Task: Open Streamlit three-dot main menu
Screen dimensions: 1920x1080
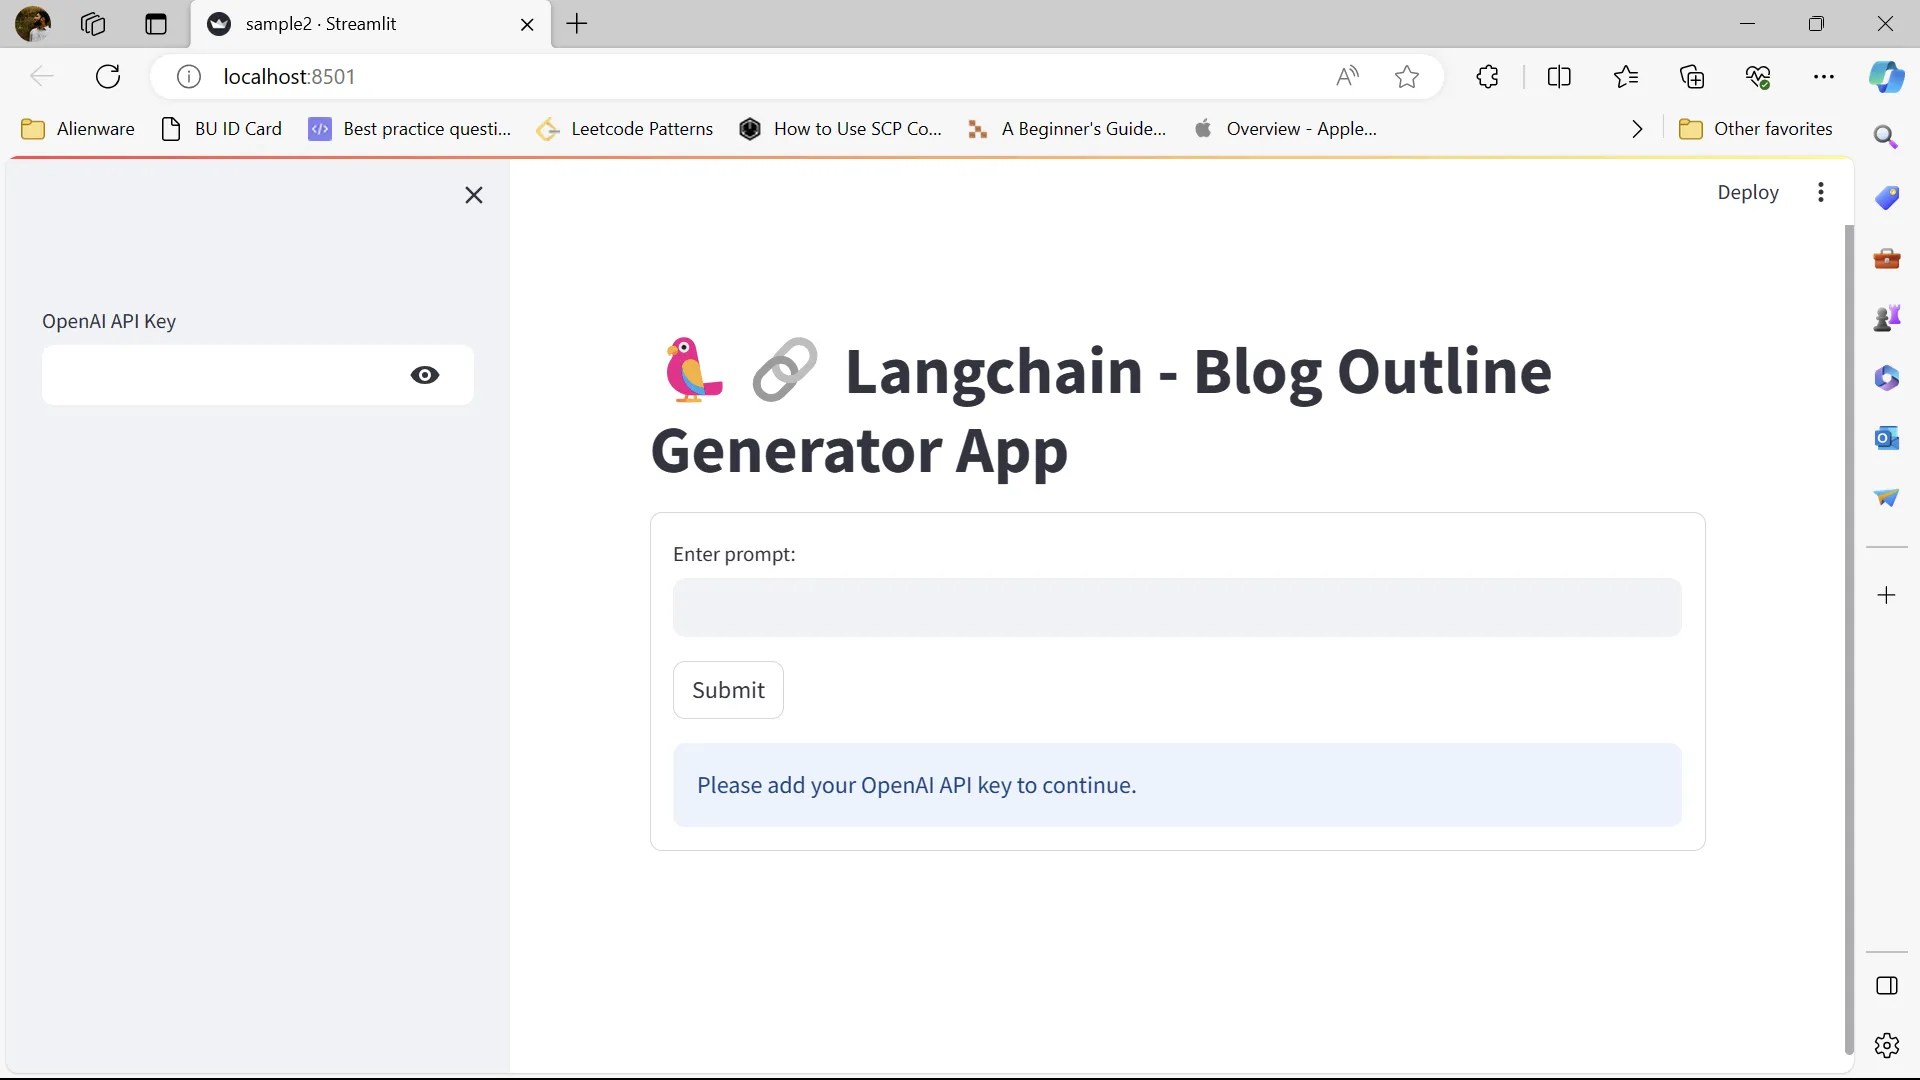Action: click(1821, 192)
